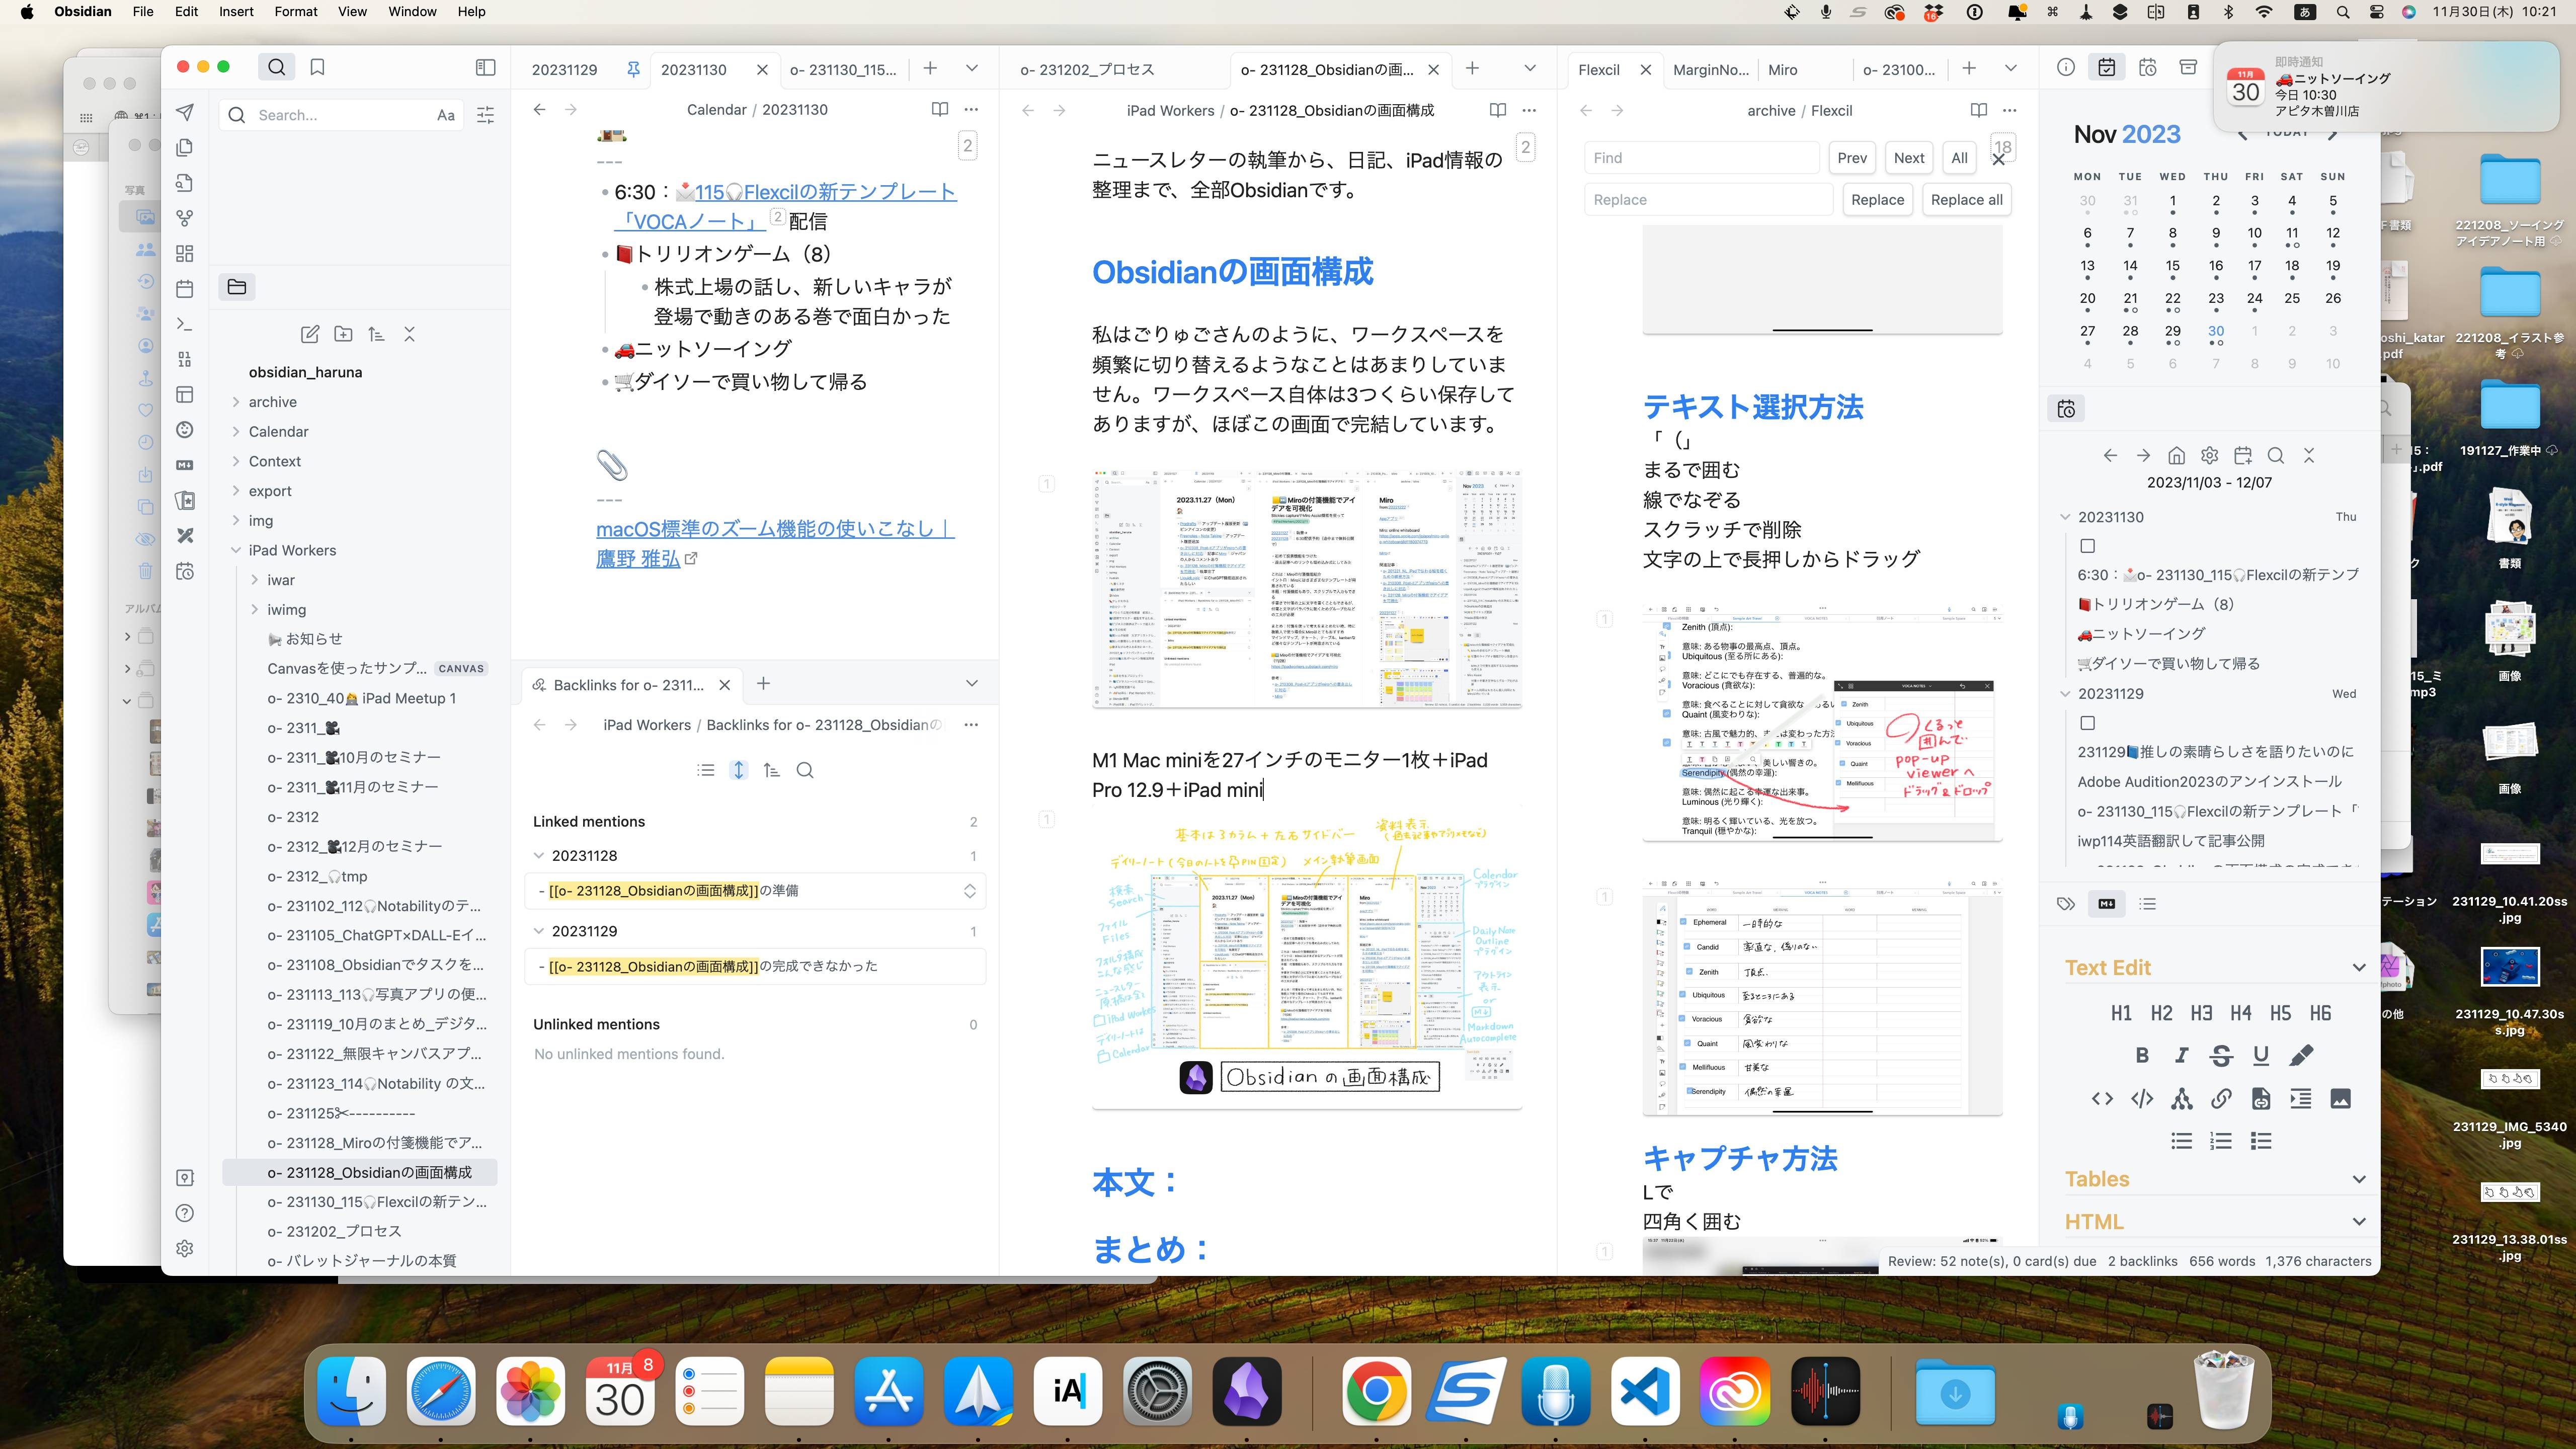
Task: Open graph view from the left ribbon
Action: point(185,218)
